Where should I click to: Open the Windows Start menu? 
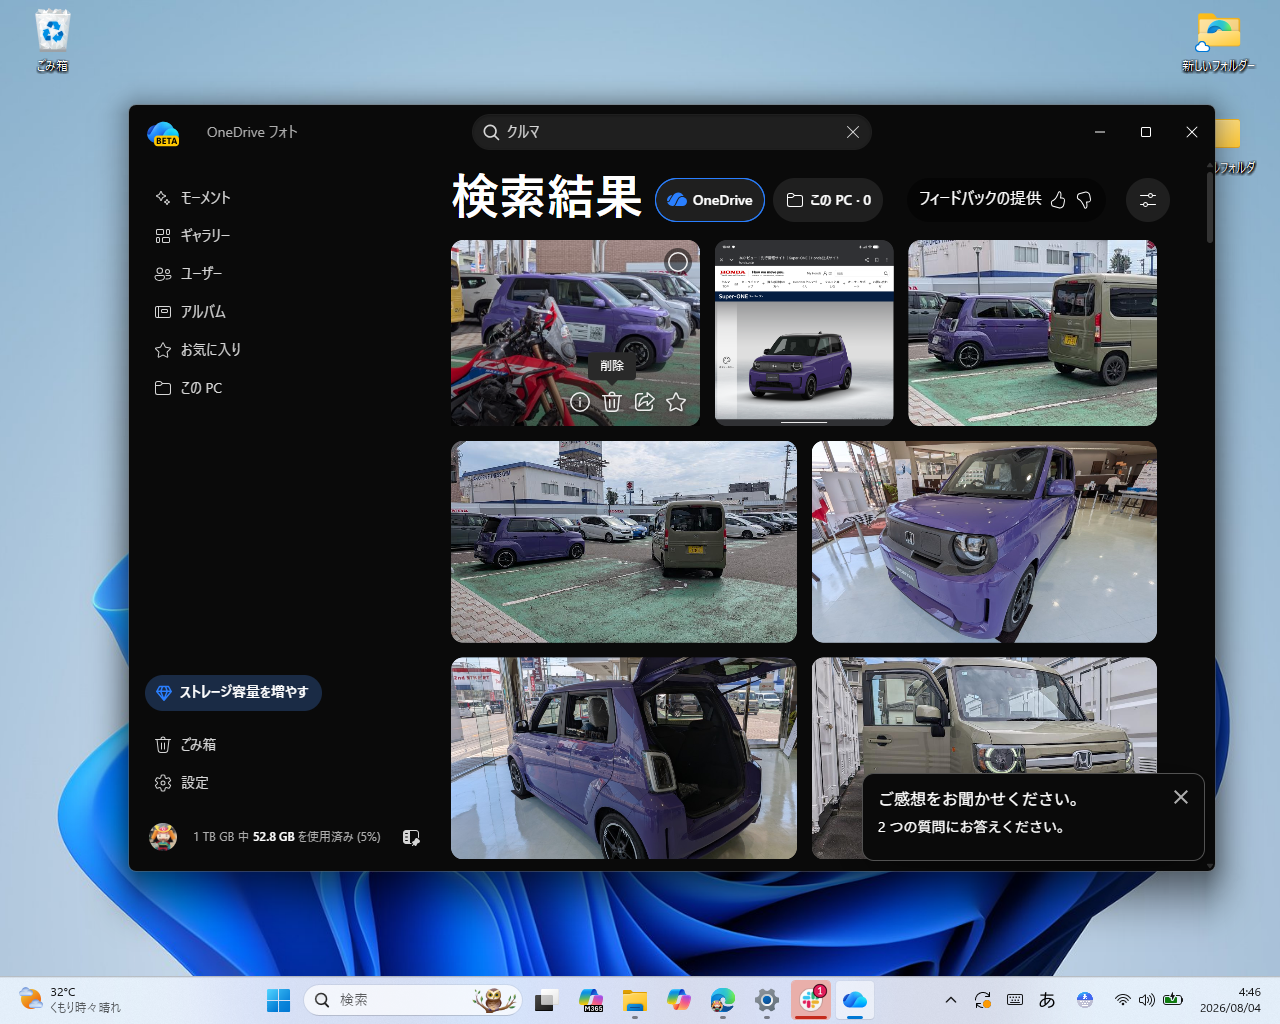[278, 1000]
